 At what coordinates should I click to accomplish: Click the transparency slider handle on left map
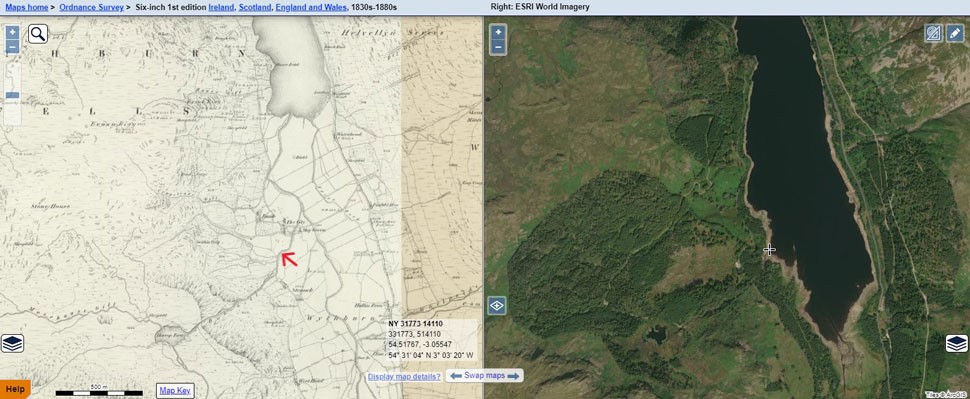pos(12,95)
